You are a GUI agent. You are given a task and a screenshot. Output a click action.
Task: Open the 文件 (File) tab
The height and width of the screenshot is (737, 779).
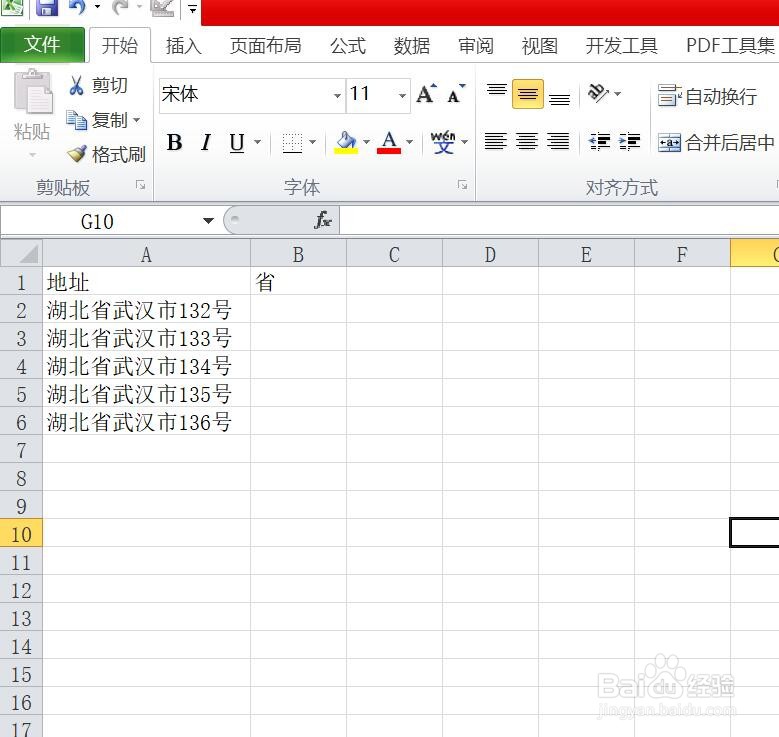[42, 45]
